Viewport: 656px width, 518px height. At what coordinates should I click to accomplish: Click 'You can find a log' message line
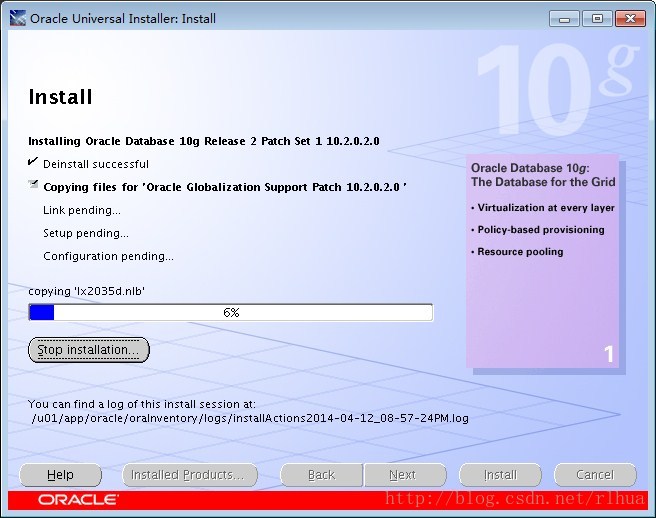142,404
